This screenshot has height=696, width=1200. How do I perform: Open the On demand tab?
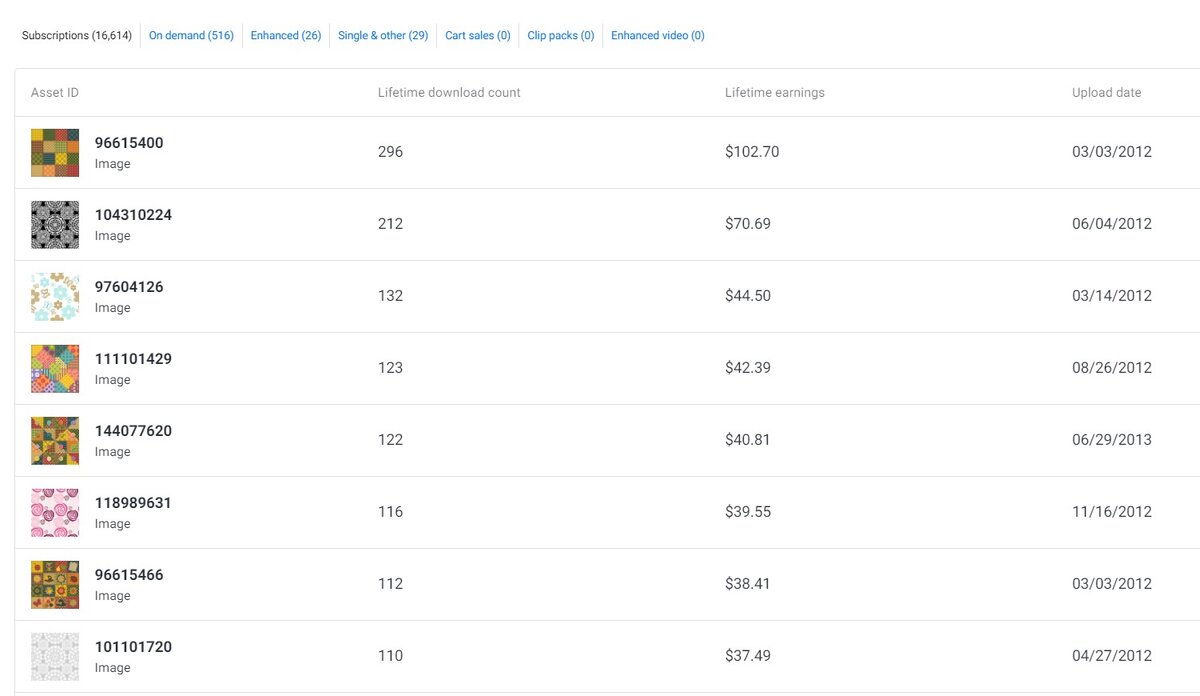[191, 36]
